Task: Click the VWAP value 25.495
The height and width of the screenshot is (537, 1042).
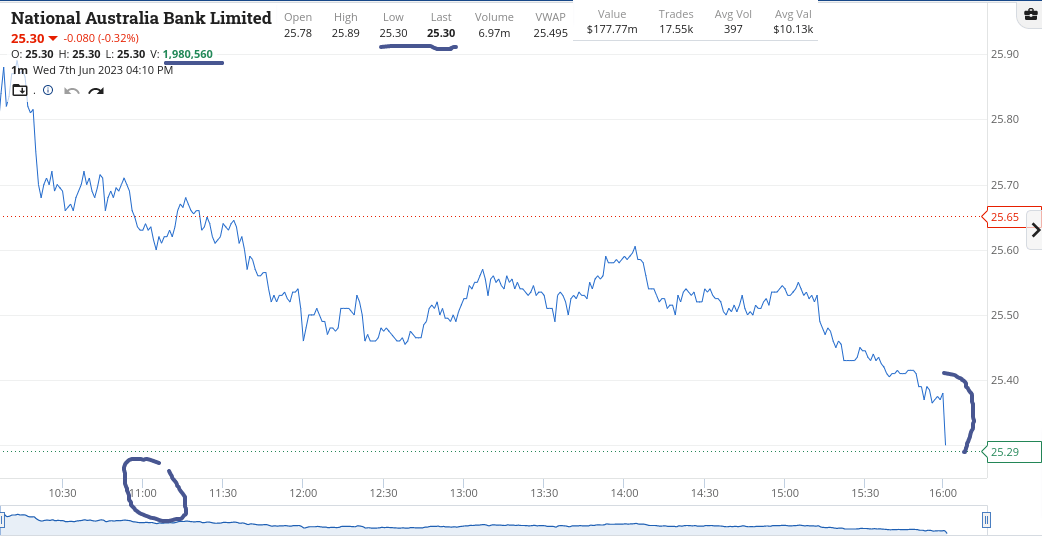Action: click(552, 33)
